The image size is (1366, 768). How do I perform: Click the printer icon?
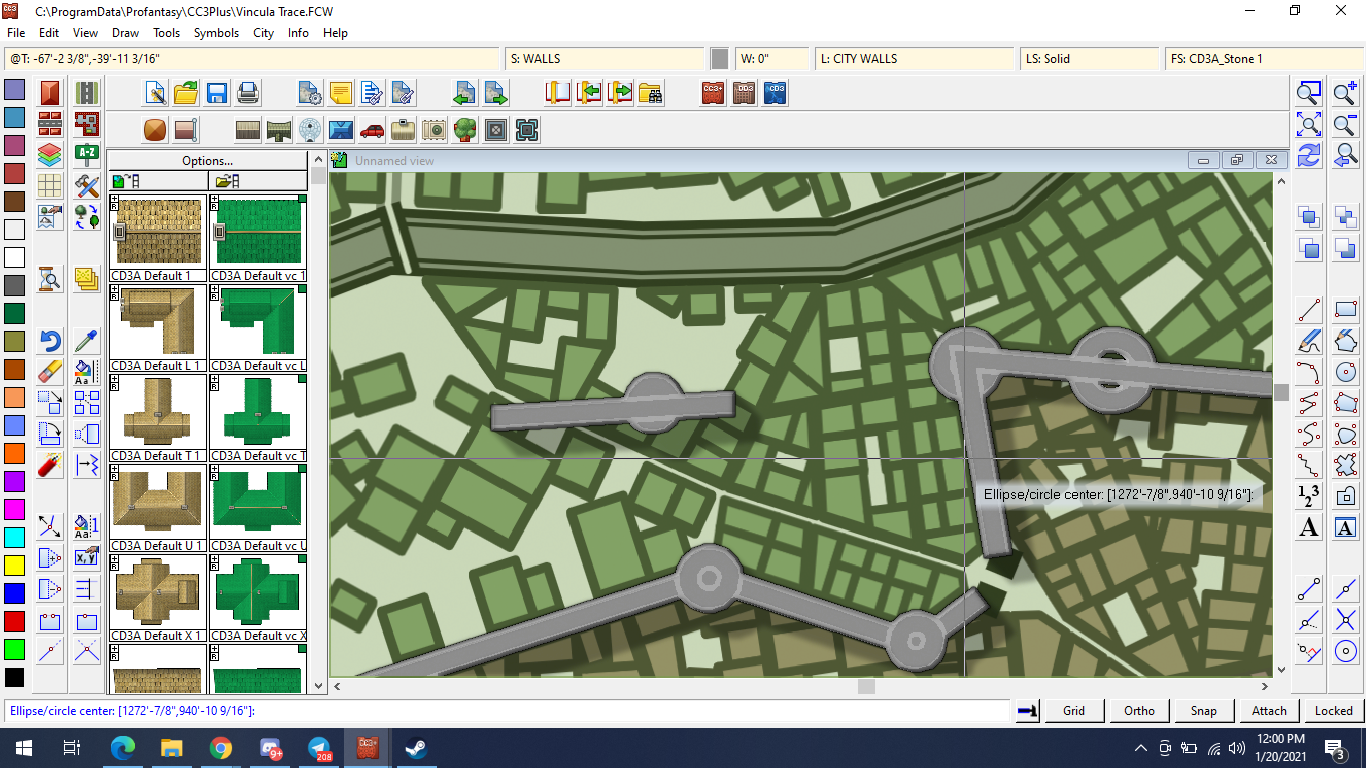(x=248, y=94)
